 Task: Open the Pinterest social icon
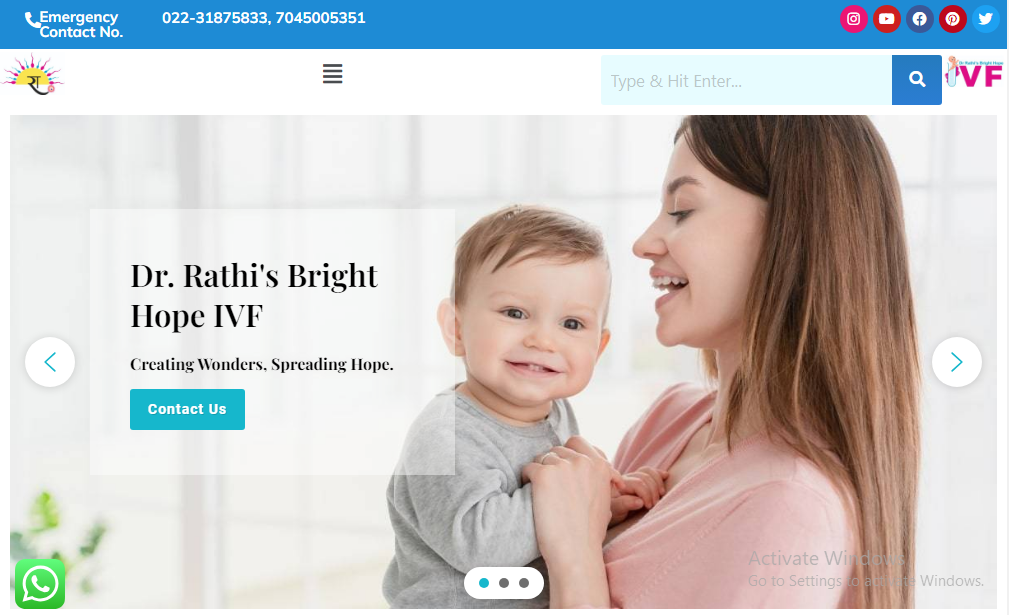point(952,19)
